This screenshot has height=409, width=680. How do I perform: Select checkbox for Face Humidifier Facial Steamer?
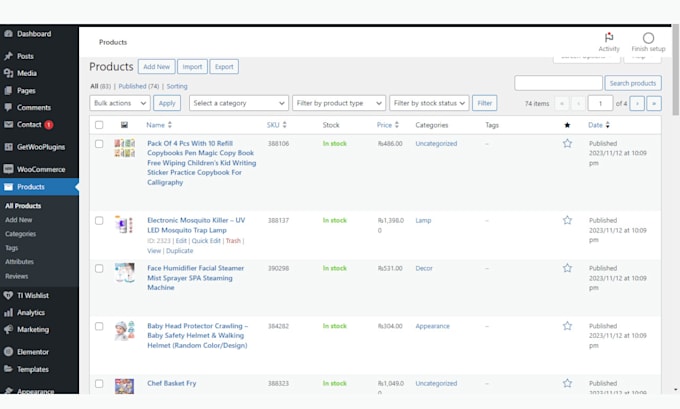(99, 268)
